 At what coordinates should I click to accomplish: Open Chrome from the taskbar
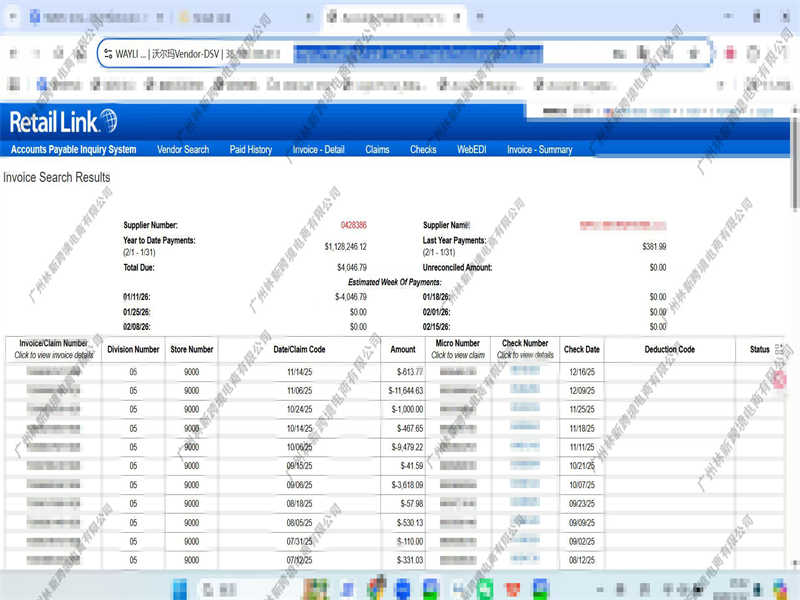tap(377, 588)
